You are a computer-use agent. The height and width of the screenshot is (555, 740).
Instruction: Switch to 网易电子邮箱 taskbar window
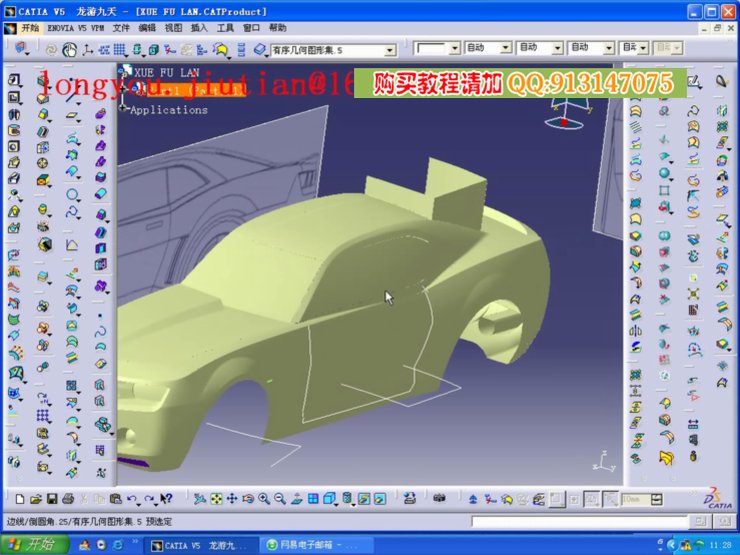coord(310,545)
